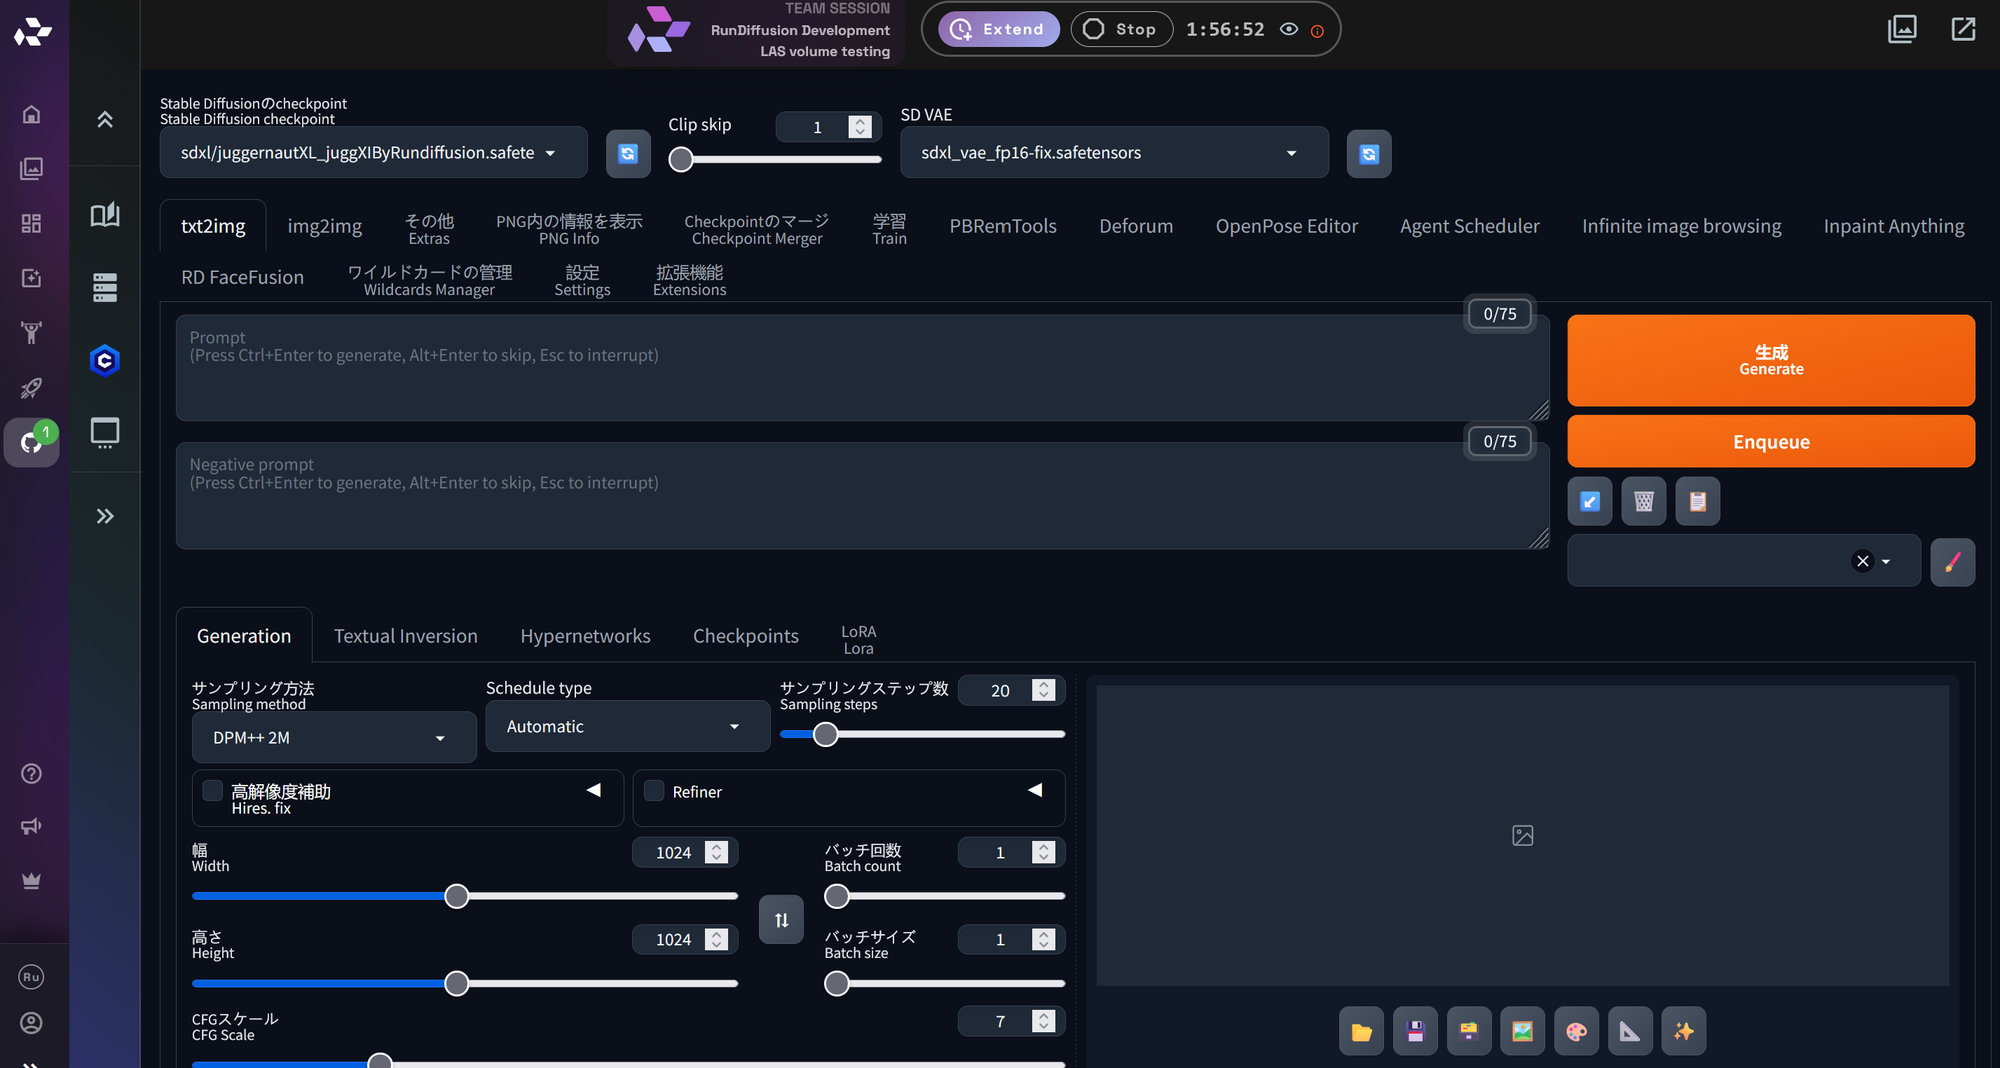Extend the session time
This screenshot has height=1068, width=2000.
998,29
